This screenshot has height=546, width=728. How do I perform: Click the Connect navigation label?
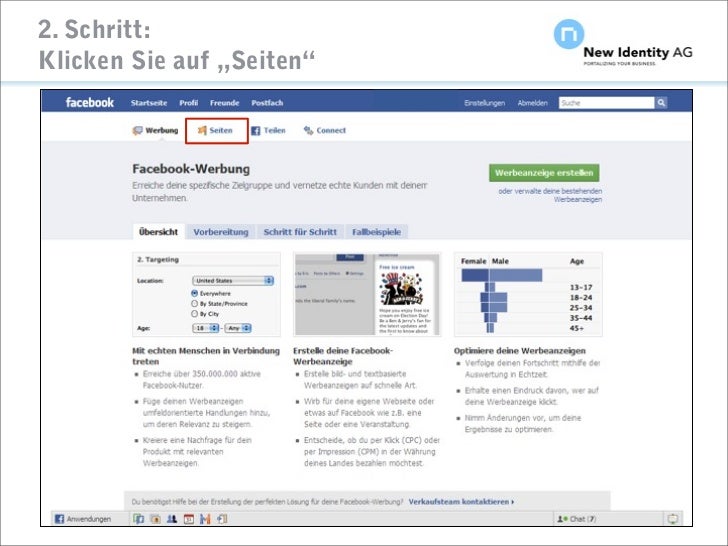tap(331, 130)
